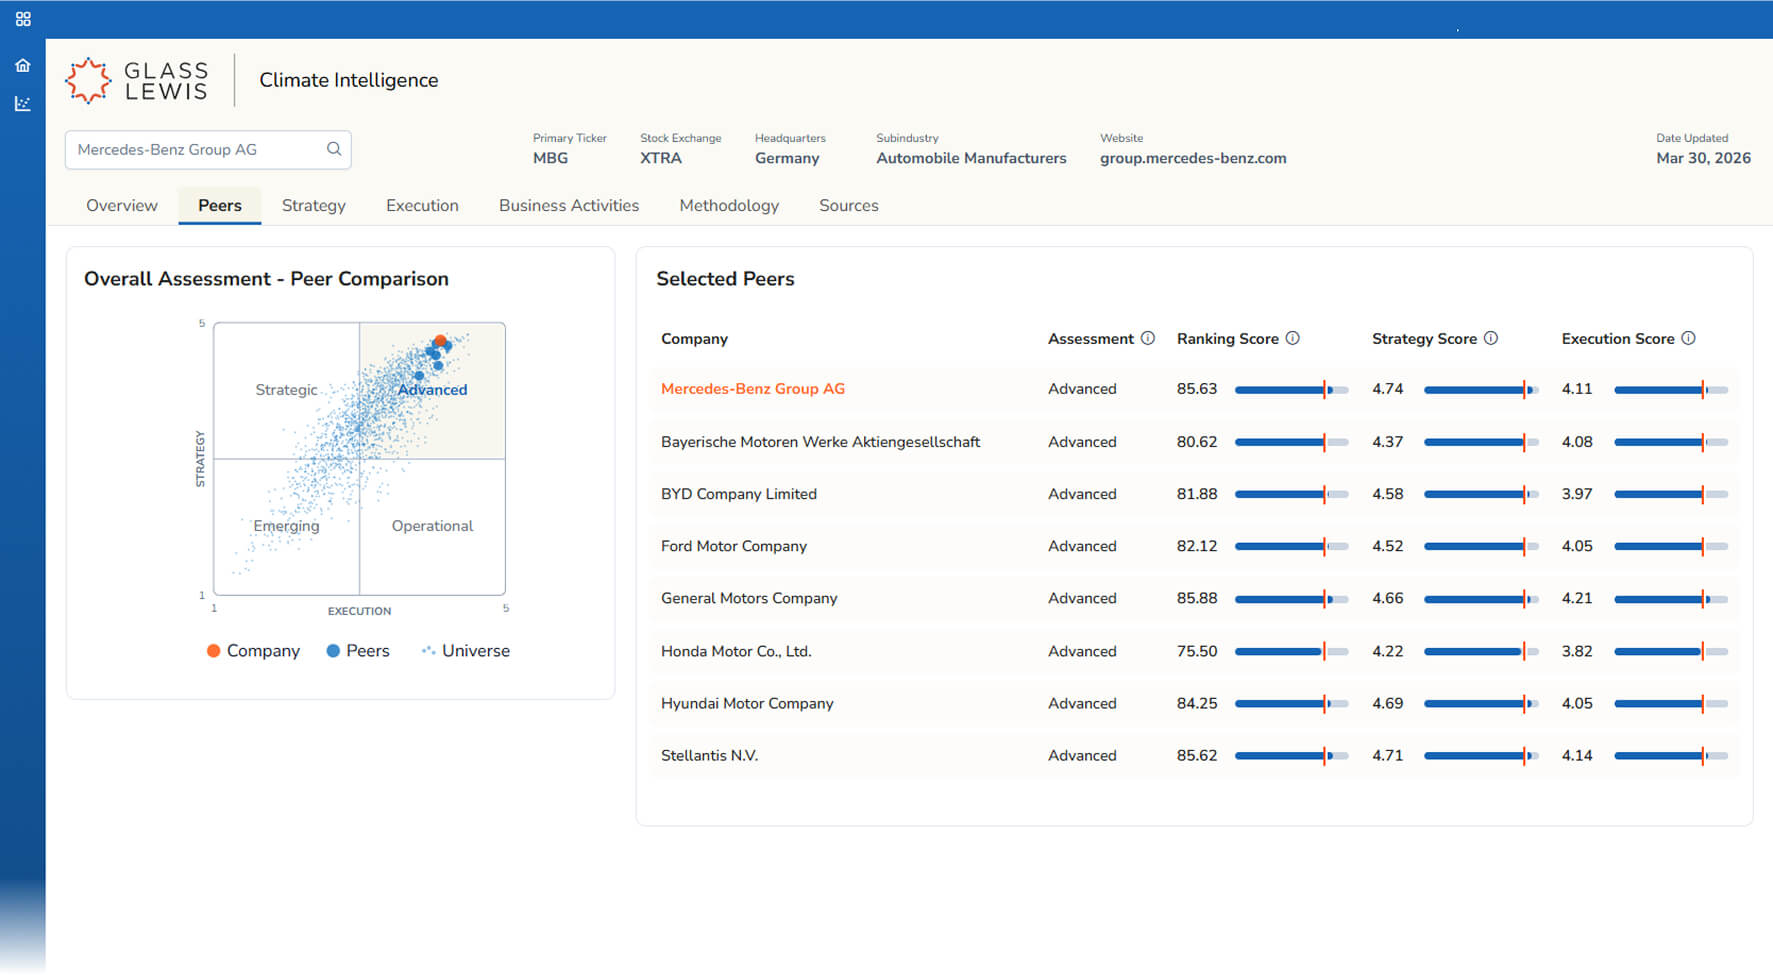
Task: Click Hyundai ranking score value 84.25
Action: tap(1197, 703)
